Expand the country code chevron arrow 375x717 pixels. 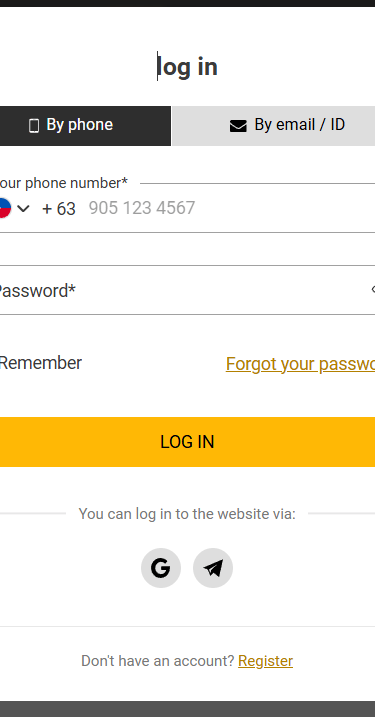coord(23,209)
